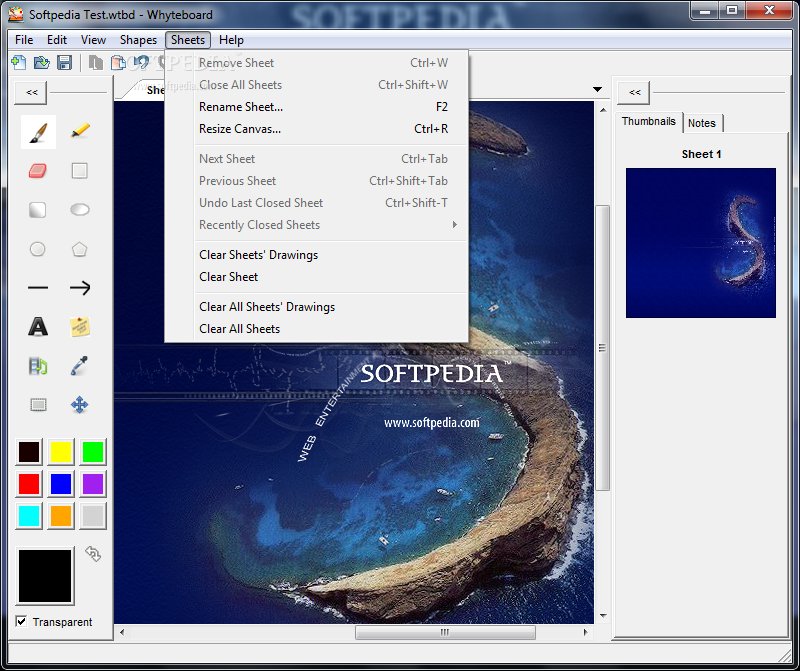Pick the orange palette color
The image size is (800, 671).
[x=61, y=516]
